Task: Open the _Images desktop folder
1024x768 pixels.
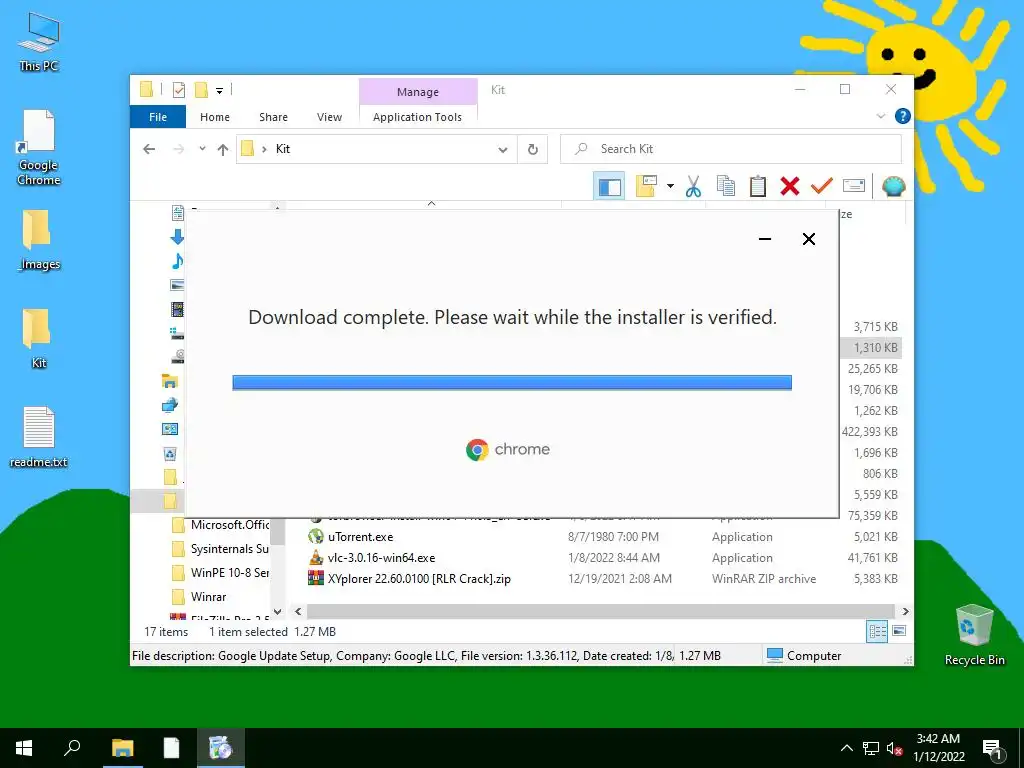Action: (39, 240)
